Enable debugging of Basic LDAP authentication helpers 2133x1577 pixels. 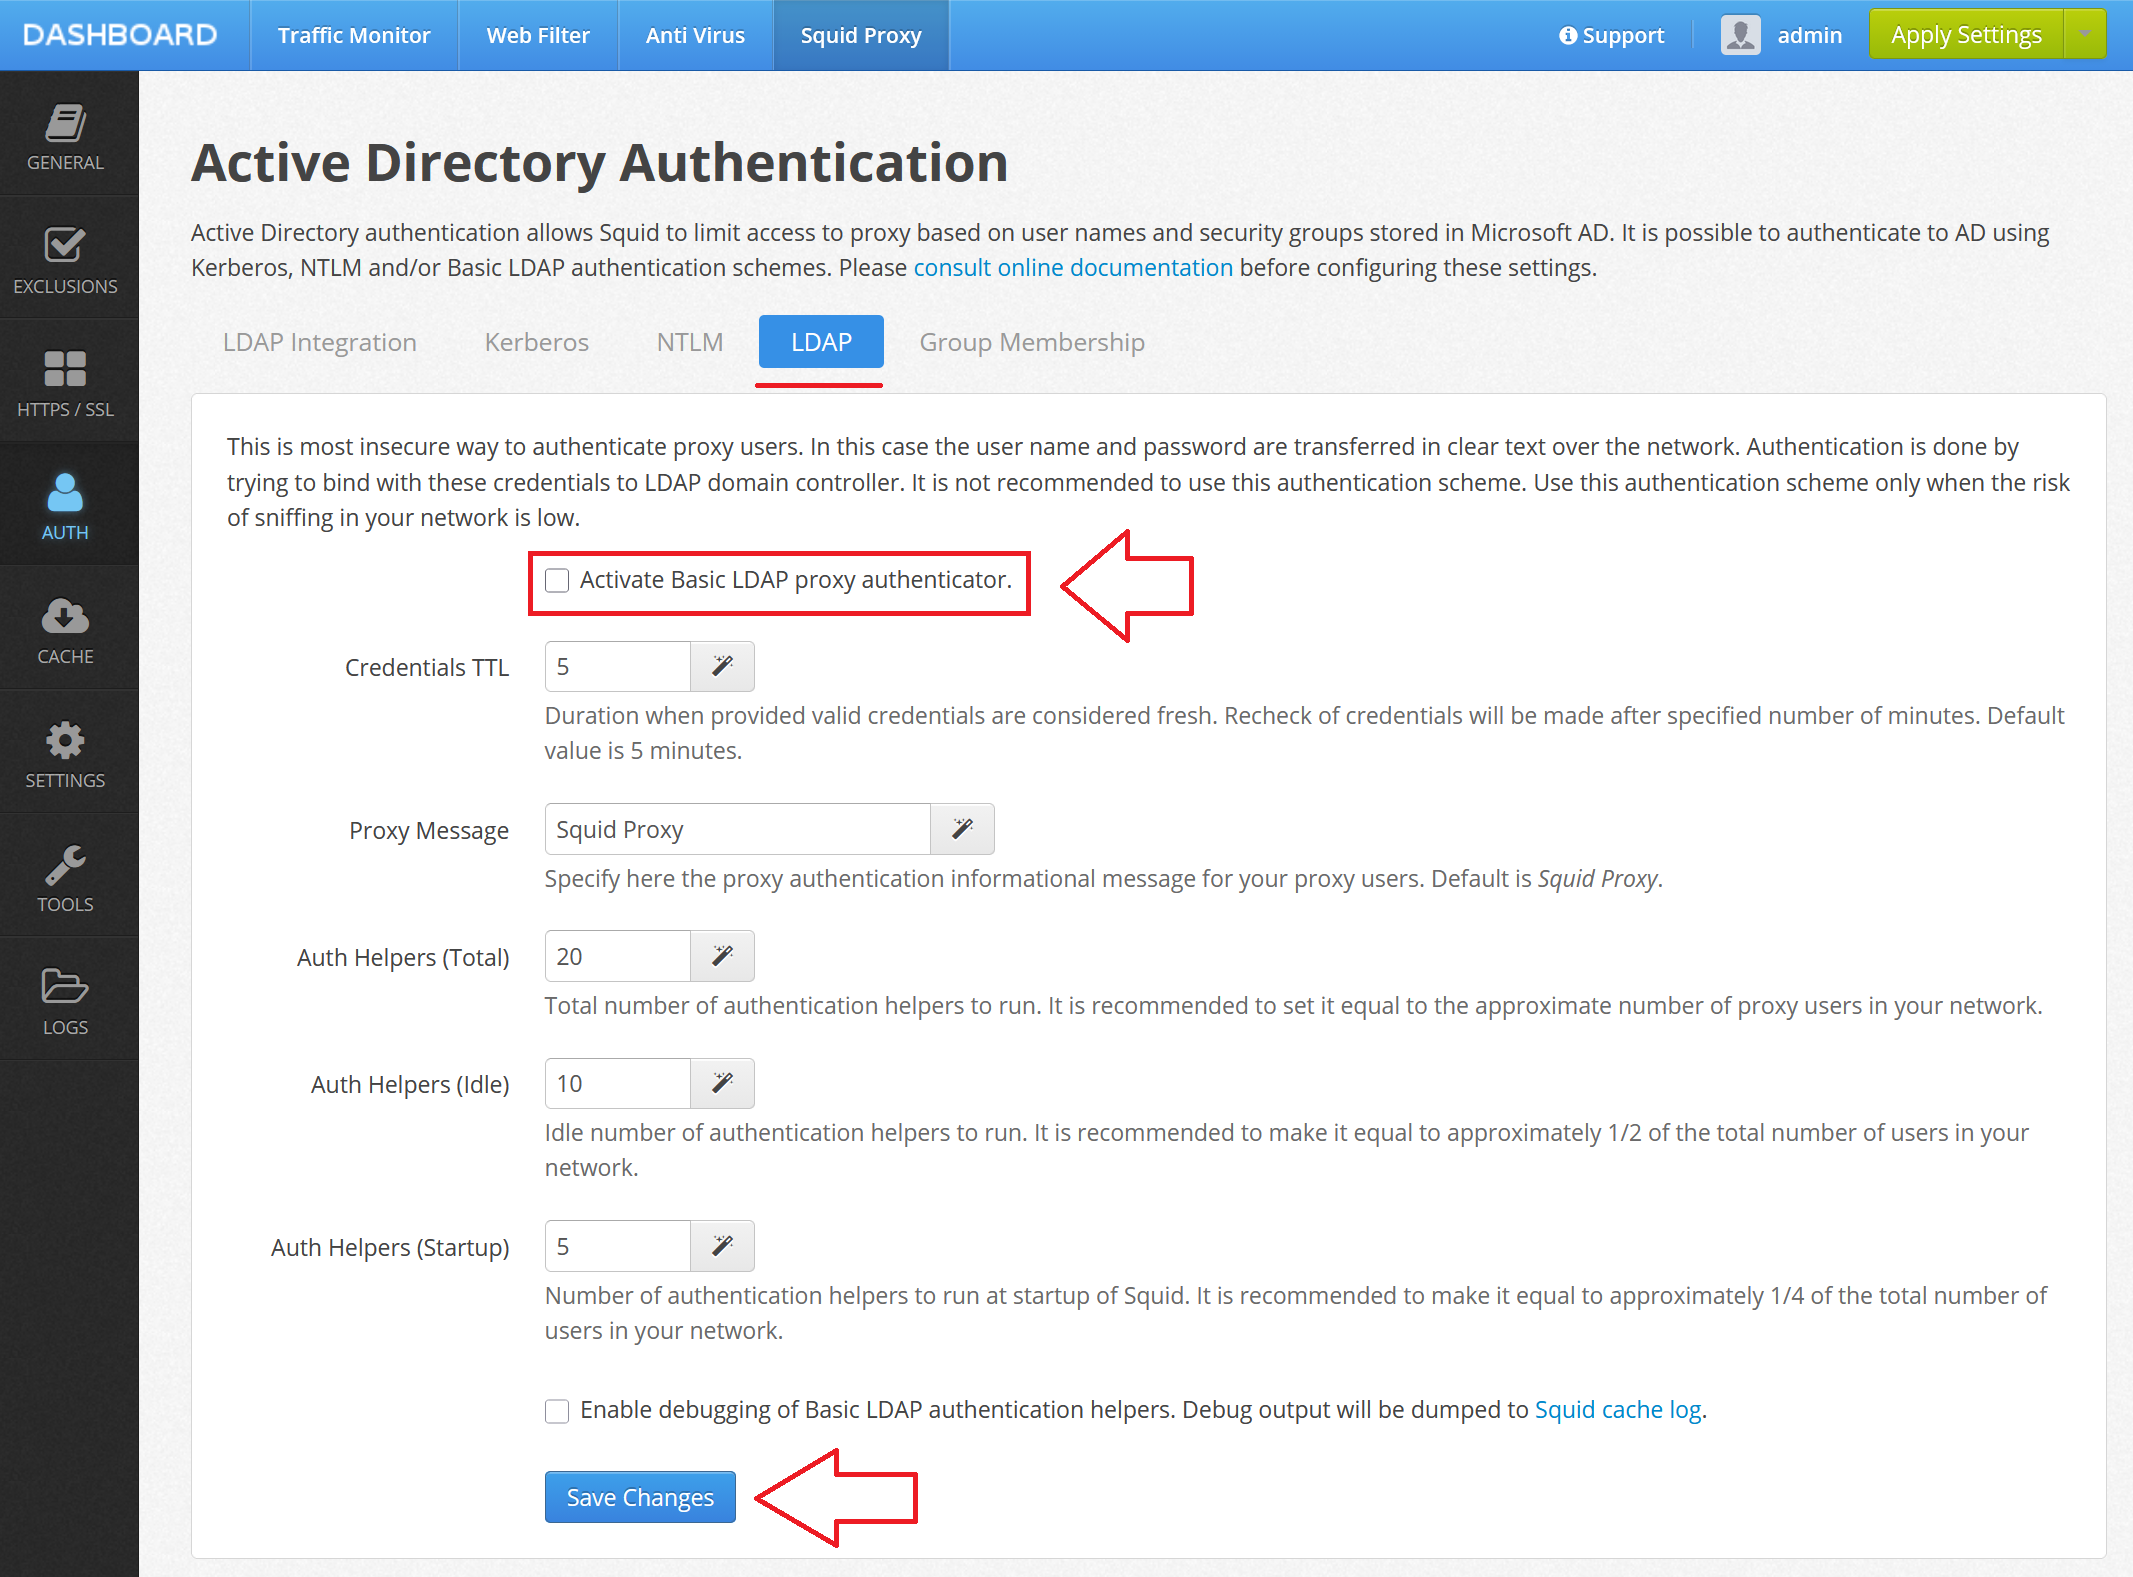[557, 1410]
